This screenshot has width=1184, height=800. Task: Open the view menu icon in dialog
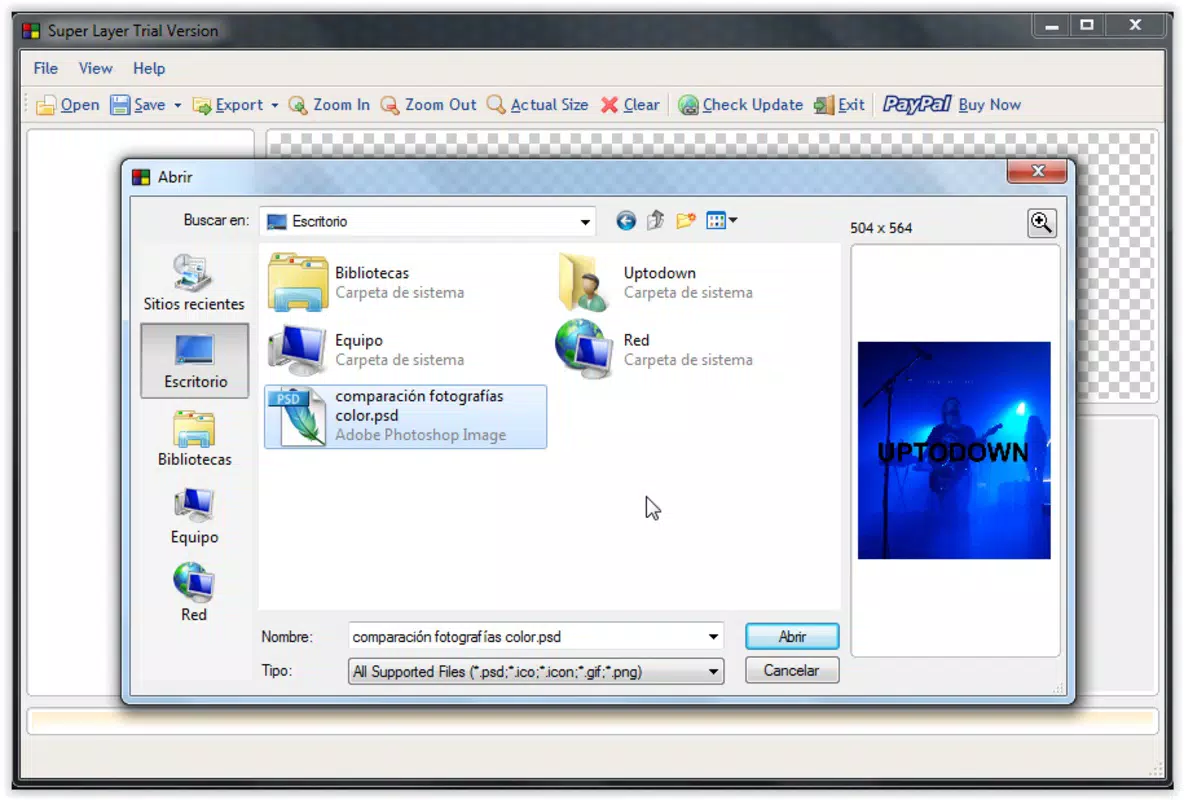721,221
